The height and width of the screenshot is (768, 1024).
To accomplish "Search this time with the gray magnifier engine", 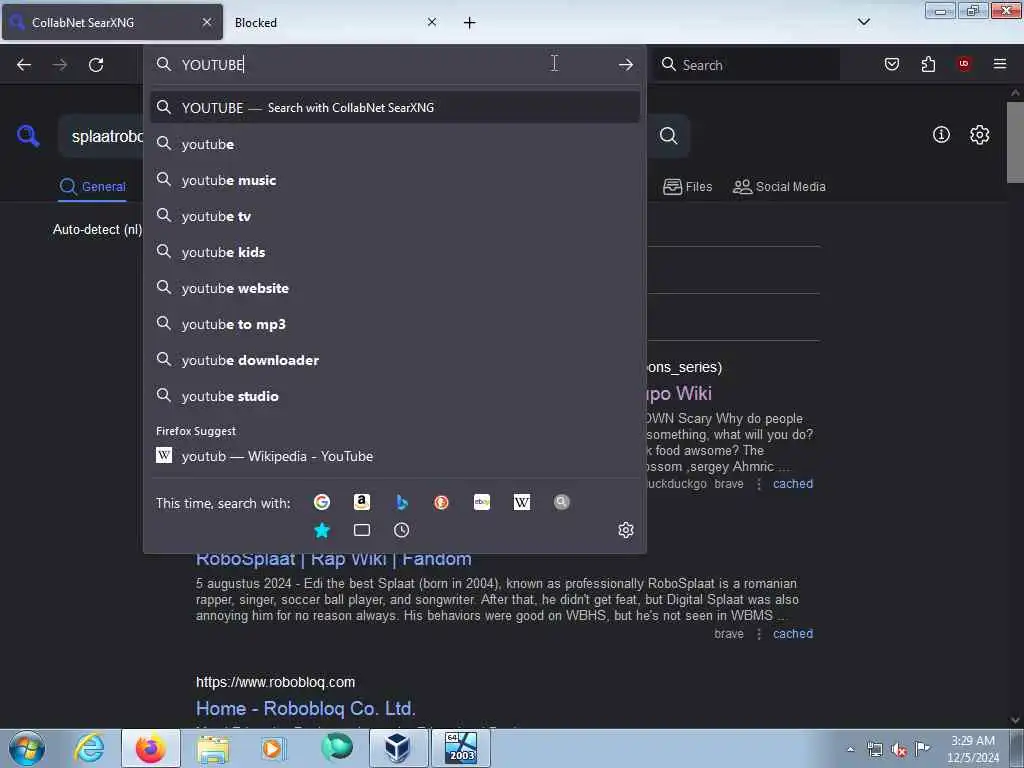I will point(562,502).
